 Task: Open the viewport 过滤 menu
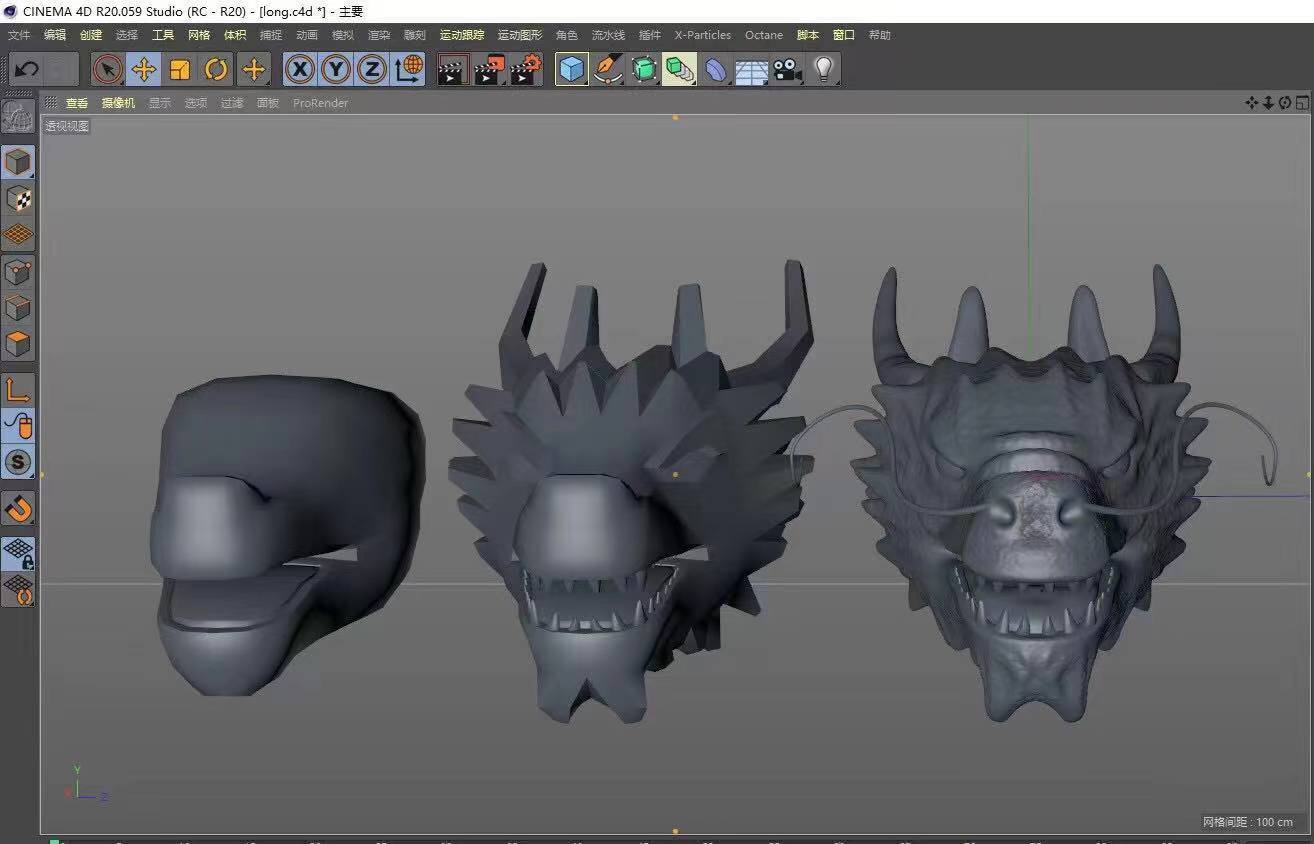pyautogui.click(x=232, y=103)
